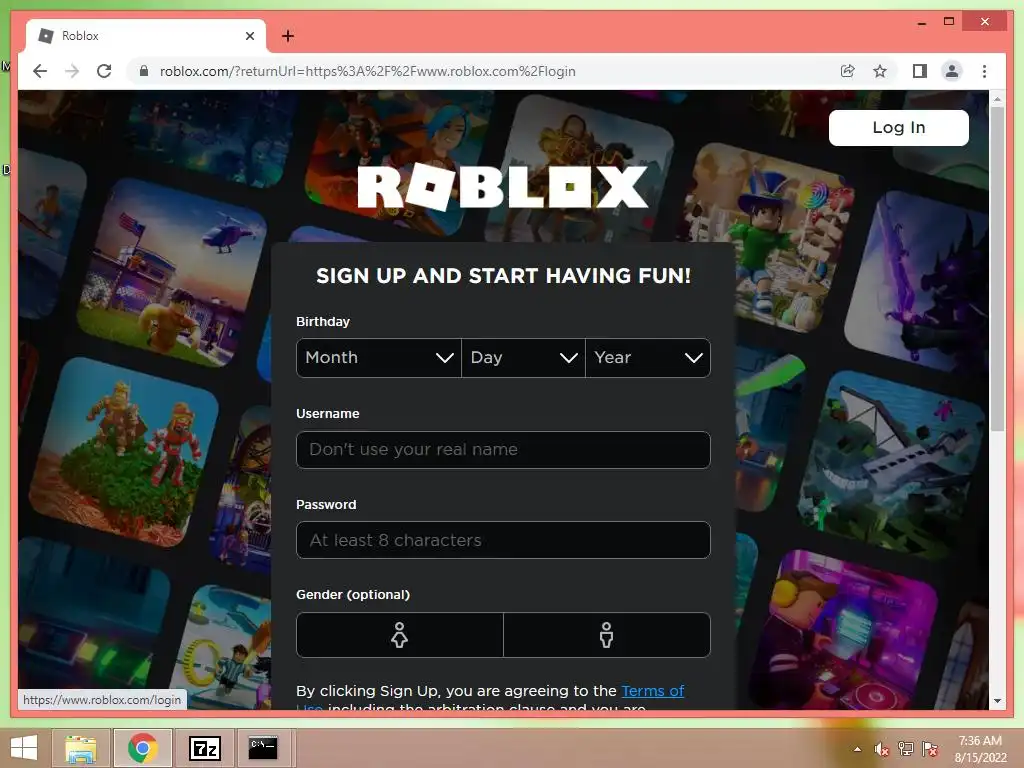Click the browser Forward arrow

[72, 71]
